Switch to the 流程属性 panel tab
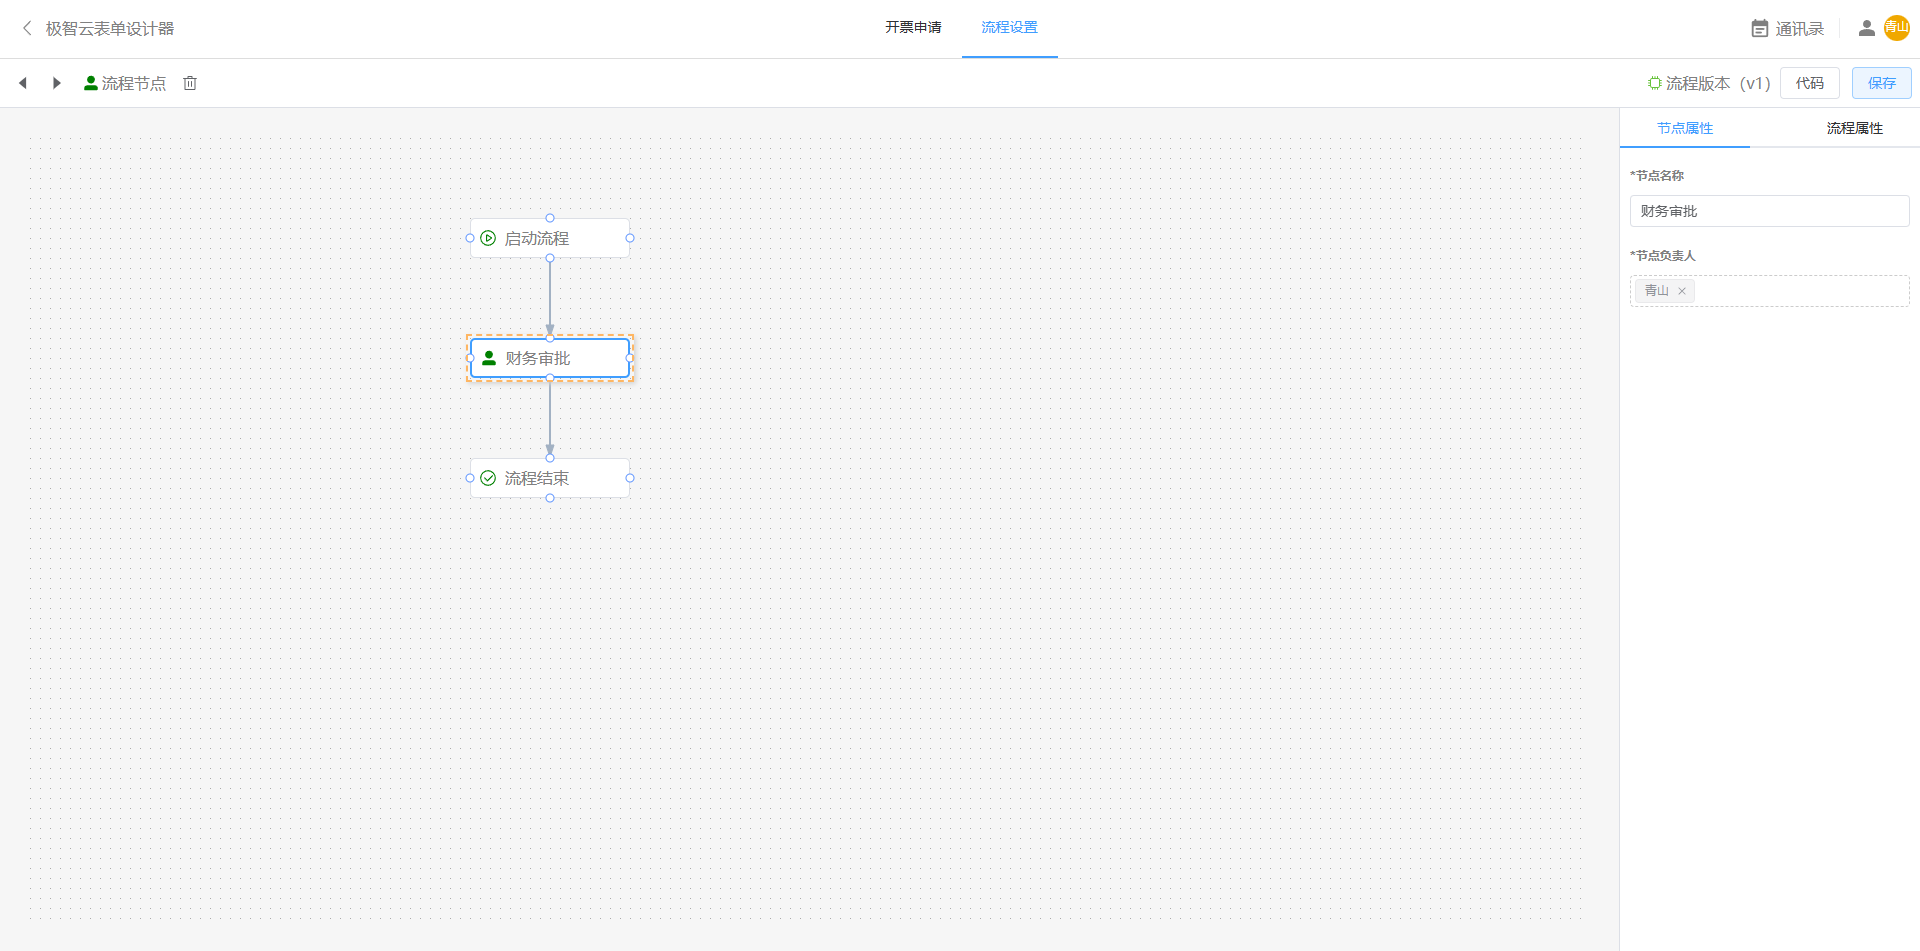The height and width of the screenshot is (951, 1920). click(1854, 128)
